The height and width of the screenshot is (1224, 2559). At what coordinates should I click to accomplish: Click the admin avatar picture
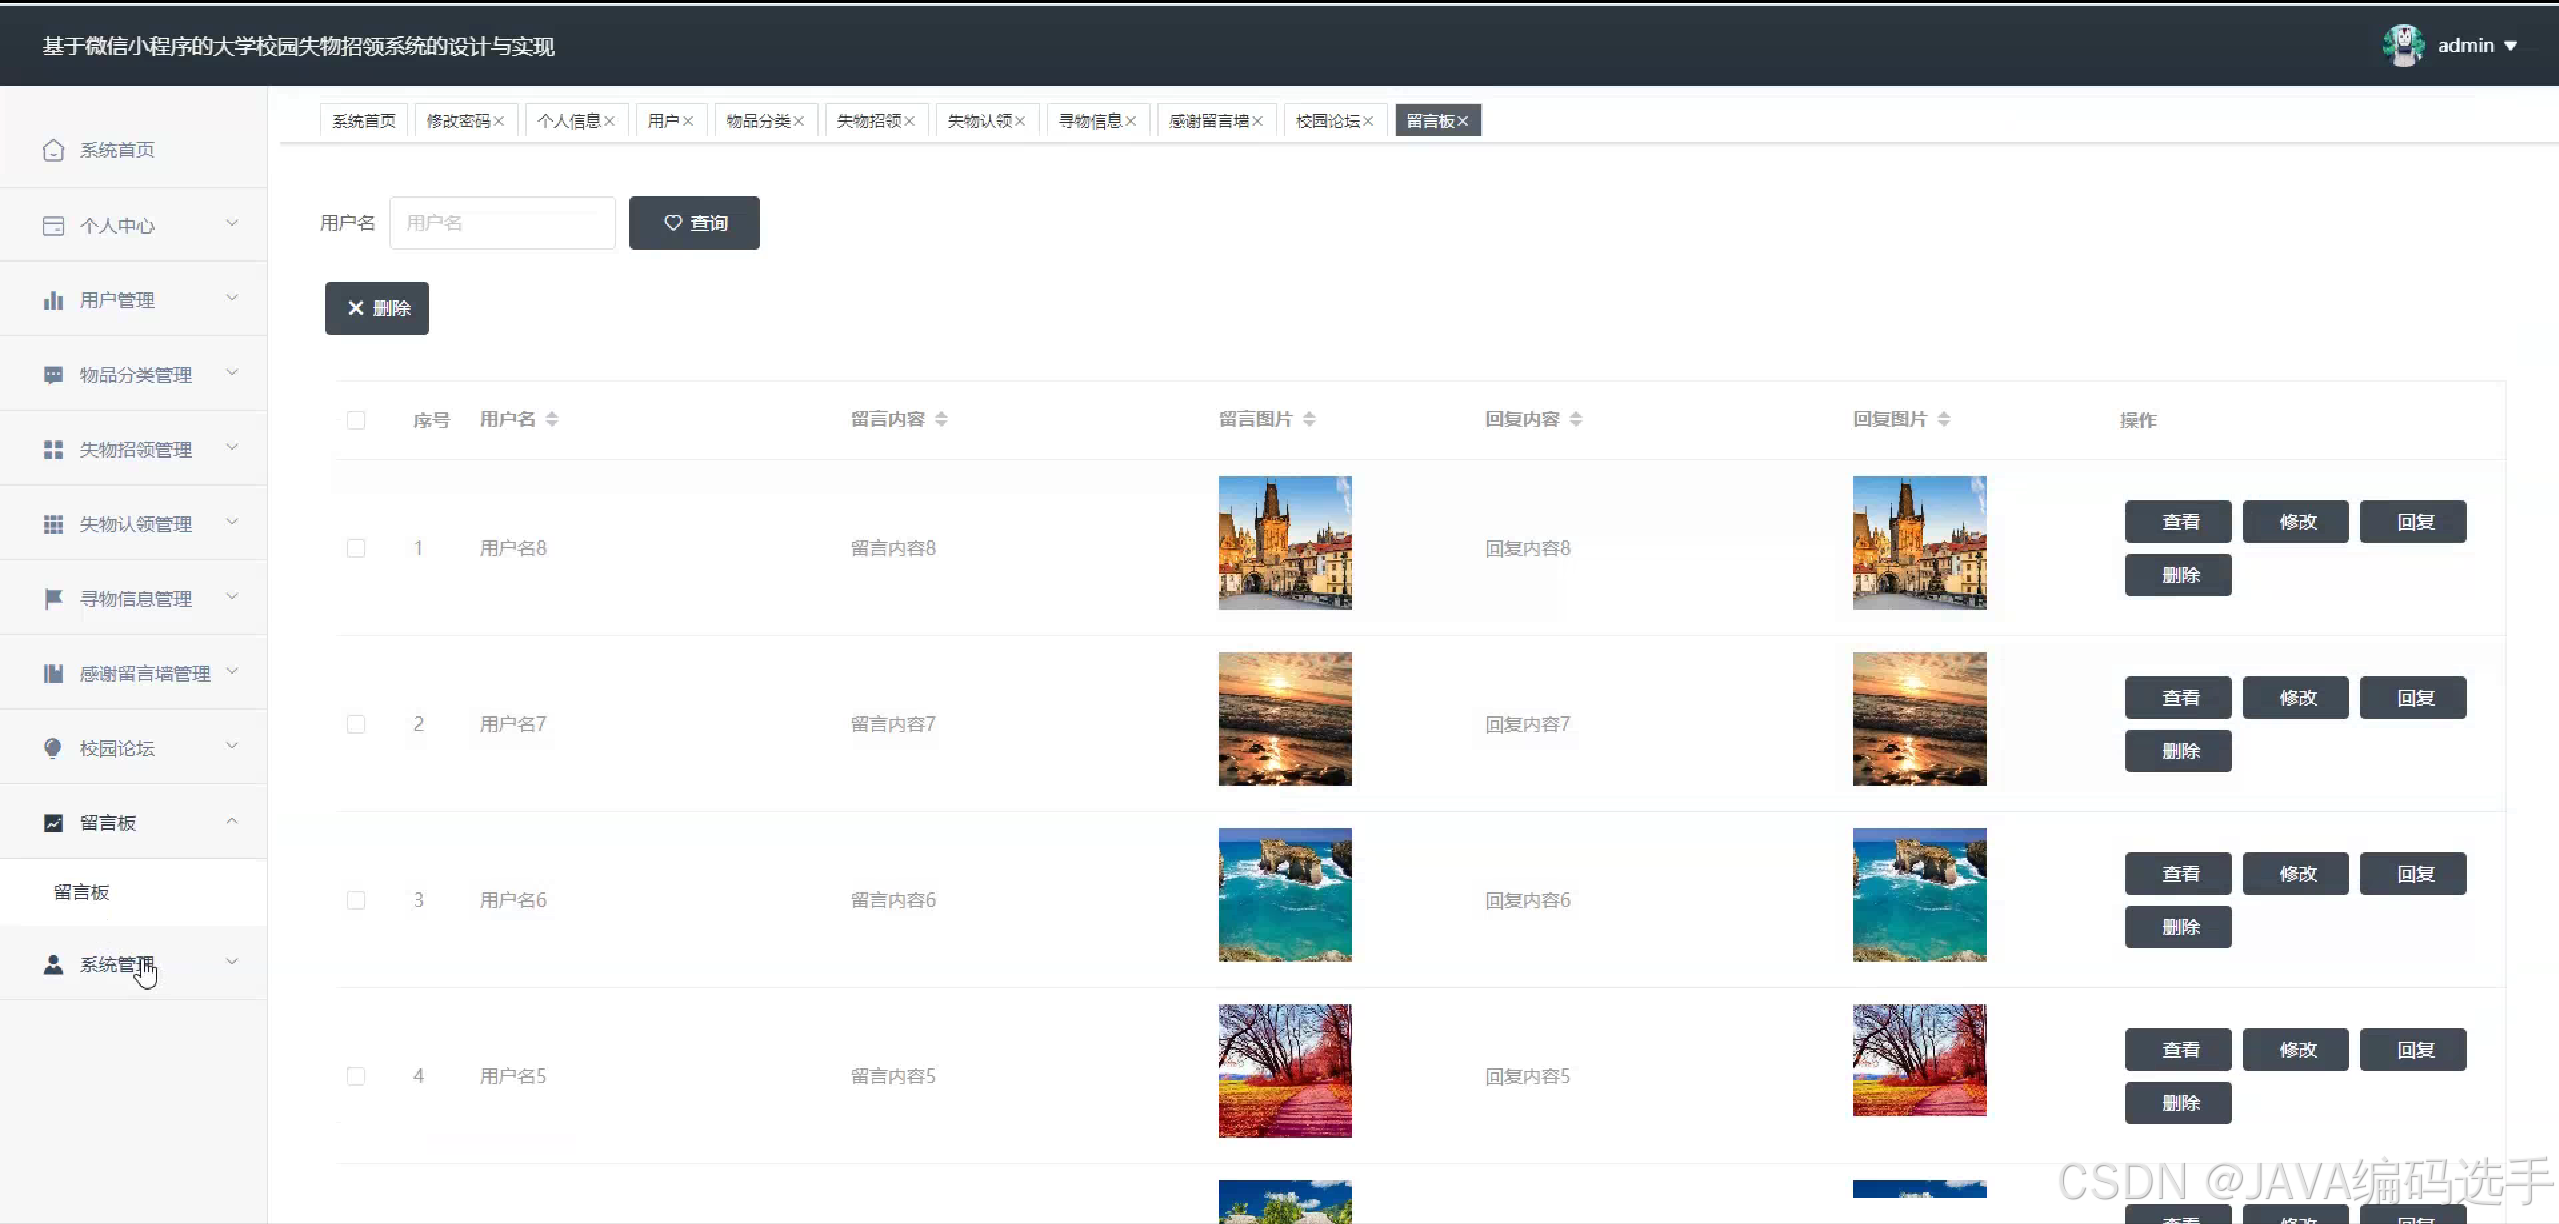2403,45
